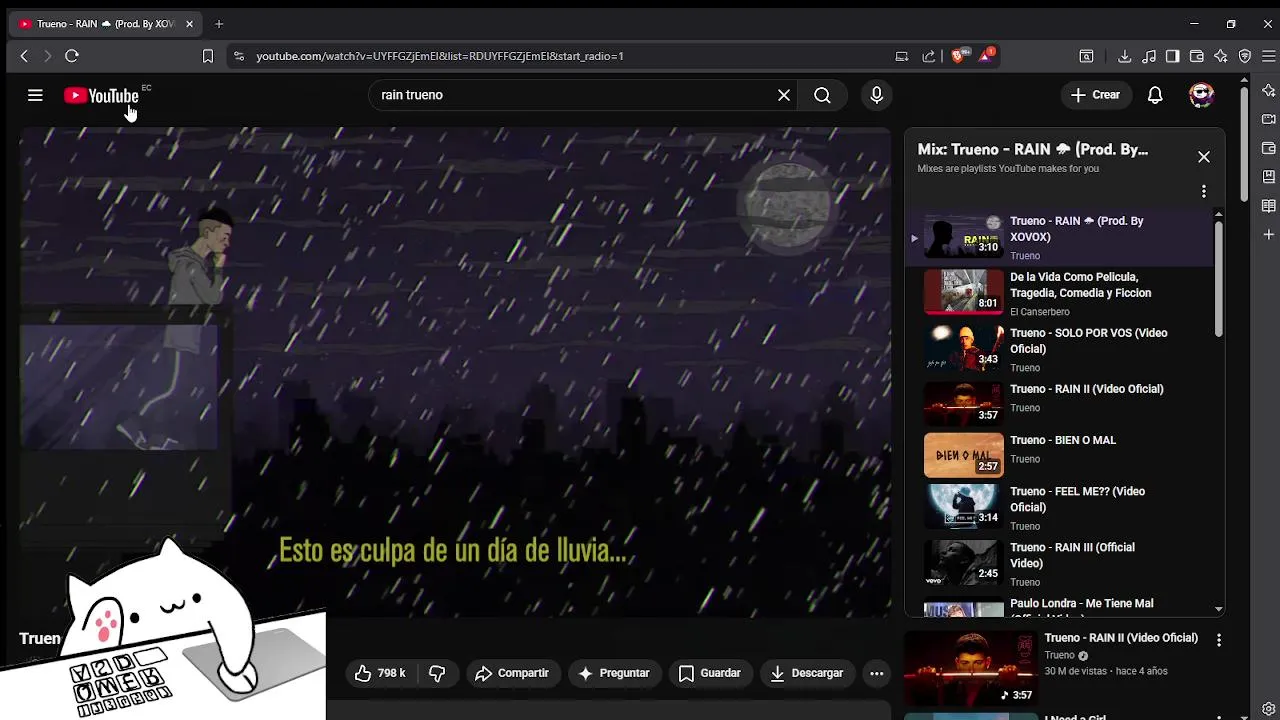1280x720 pixels.
Task: Like the video with thumbs-up showing 798 k
Action: [x=381, y=673]
